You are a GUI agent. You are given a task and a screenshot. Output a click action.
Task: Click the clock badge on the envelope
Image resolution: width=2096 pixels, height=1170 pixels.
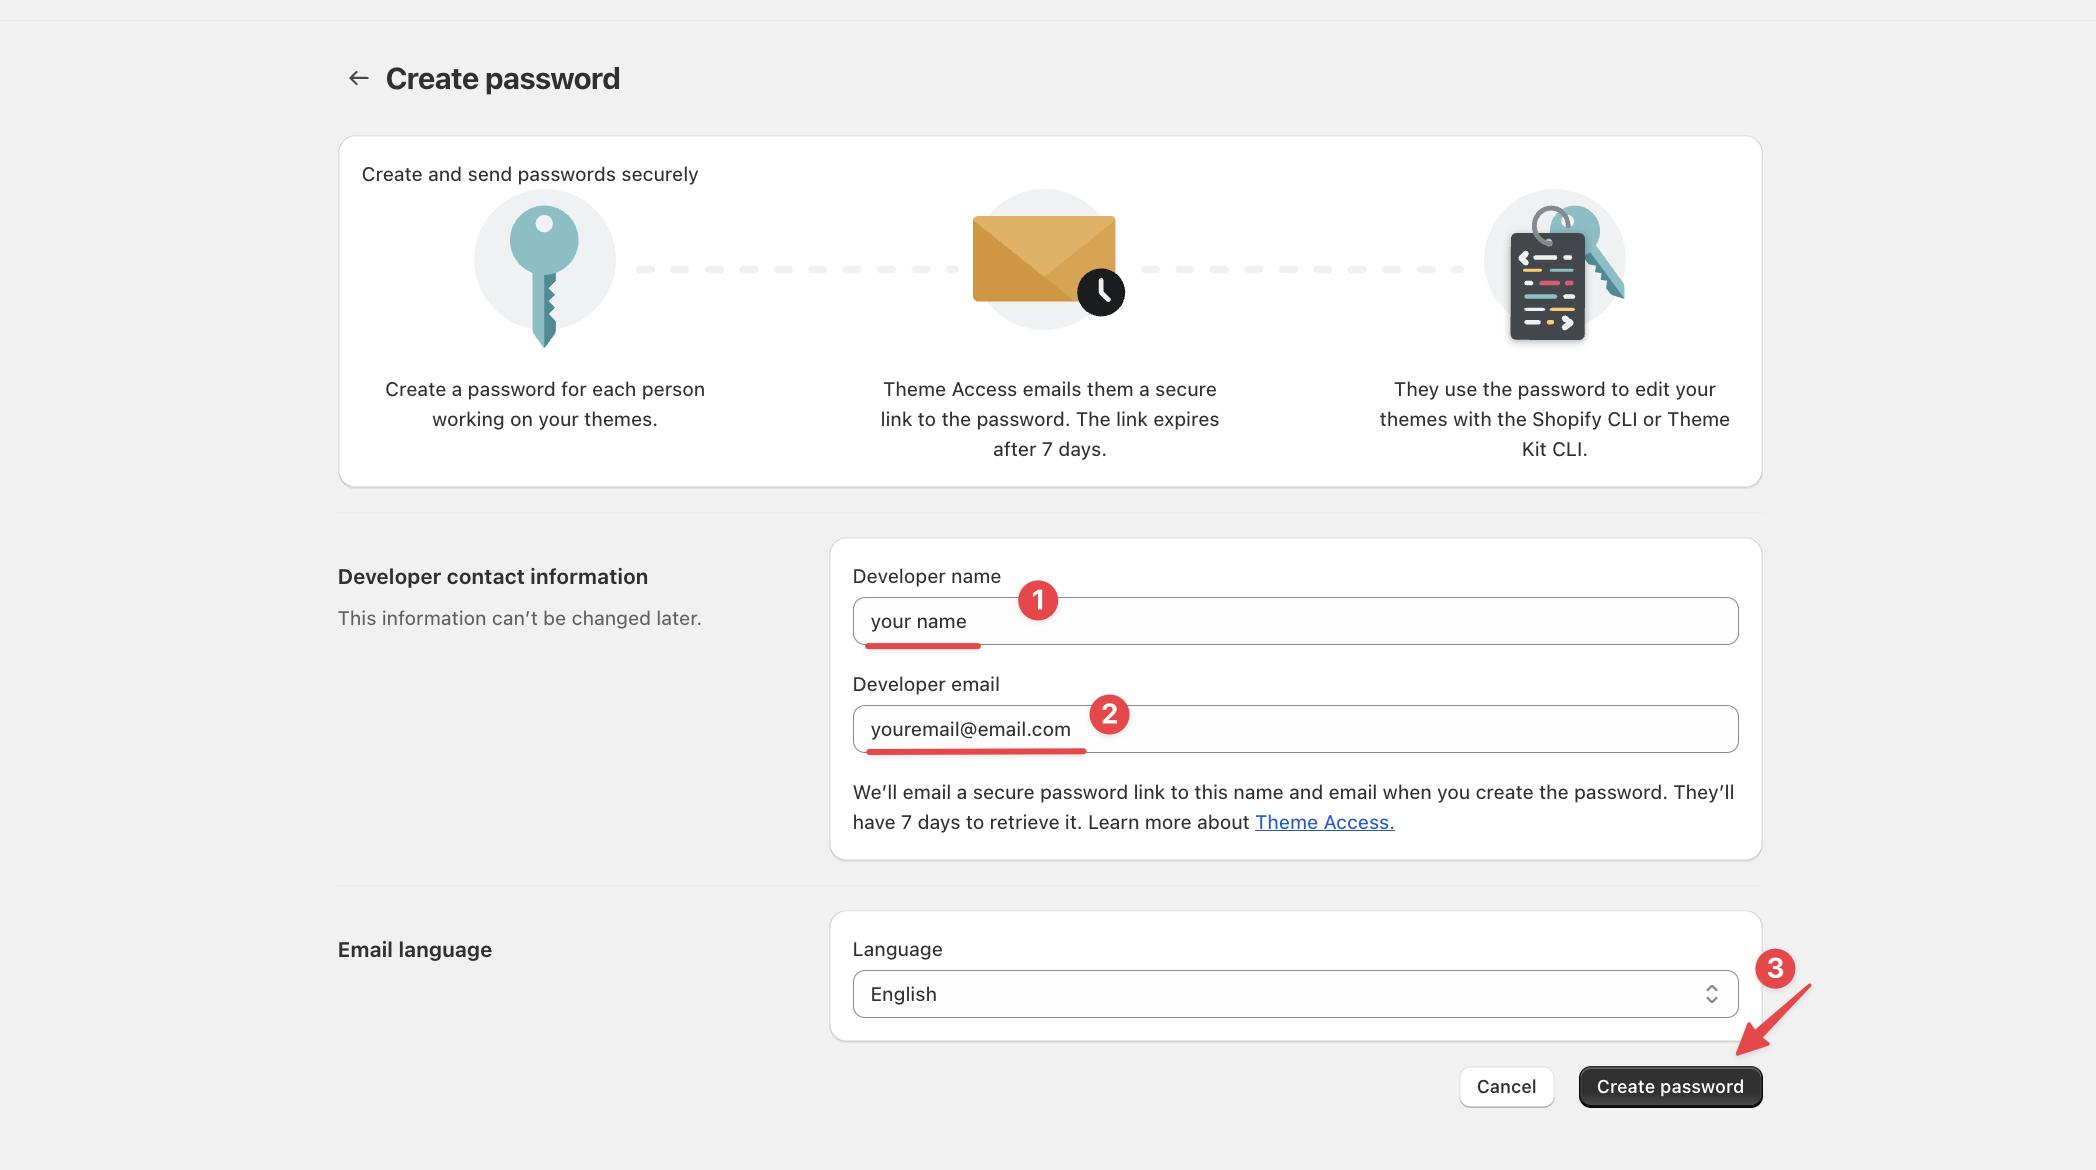pyautogui.click(x=1100, y=293)
